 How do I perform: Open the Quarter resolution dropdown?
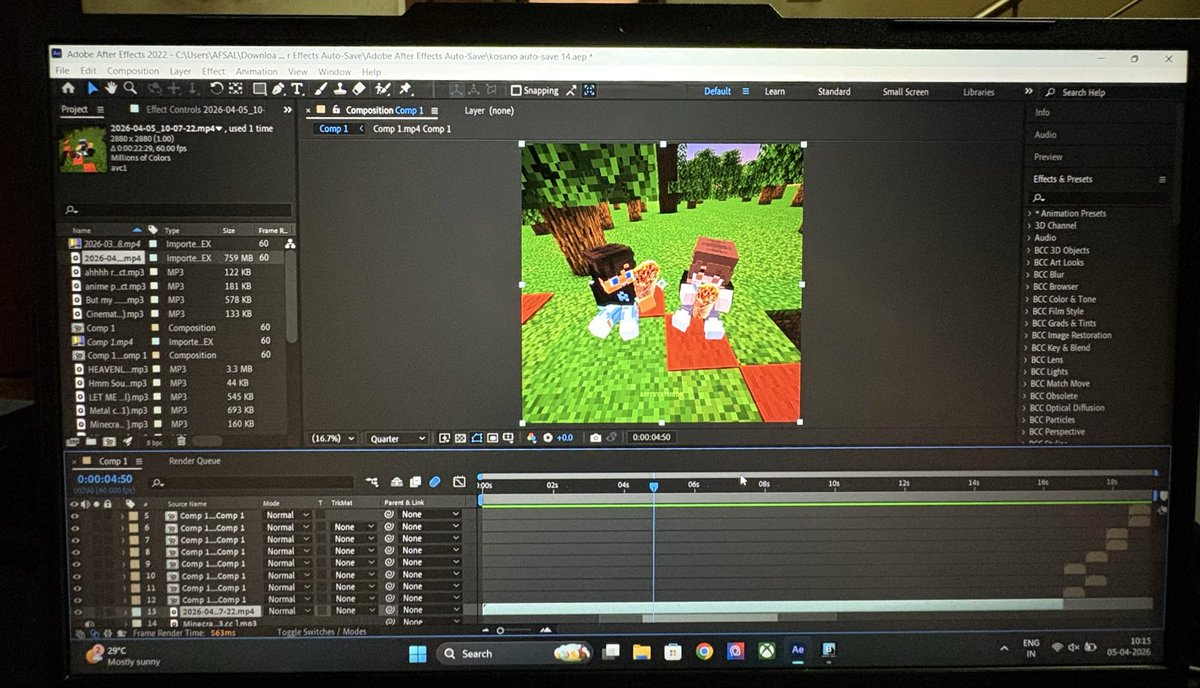(x=397, y=438)
